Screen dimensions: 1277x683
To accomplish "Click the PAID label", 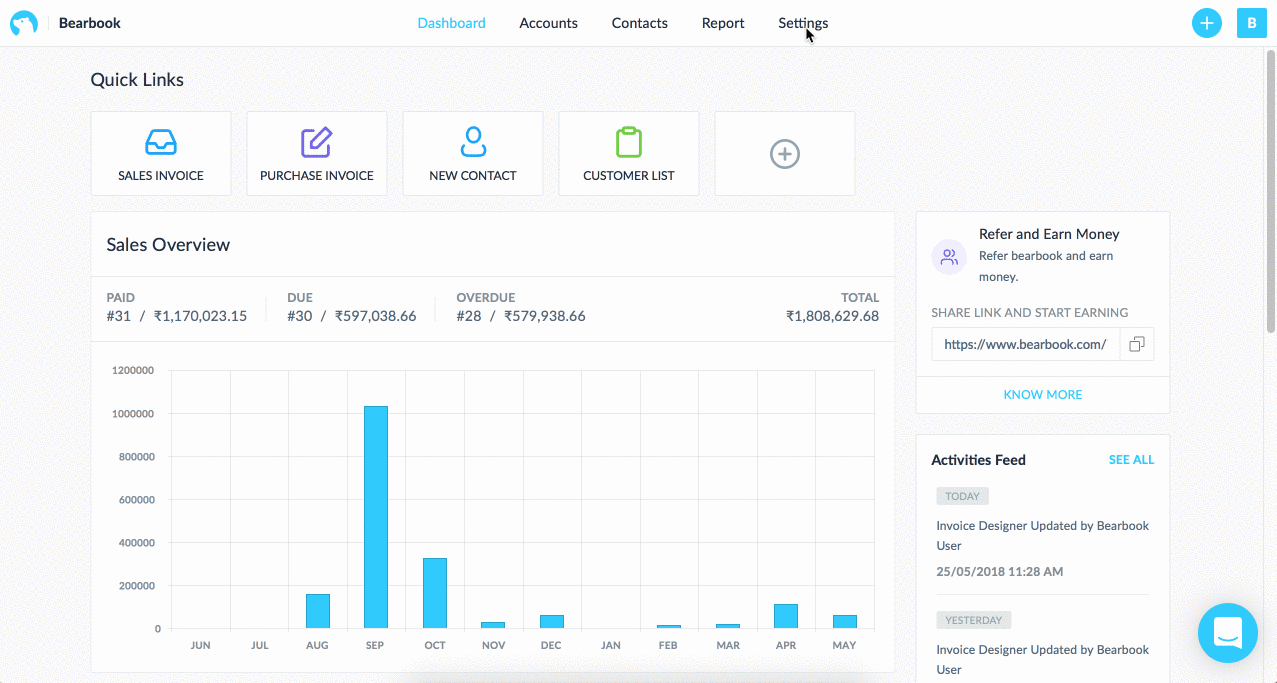I will [121, 298].
